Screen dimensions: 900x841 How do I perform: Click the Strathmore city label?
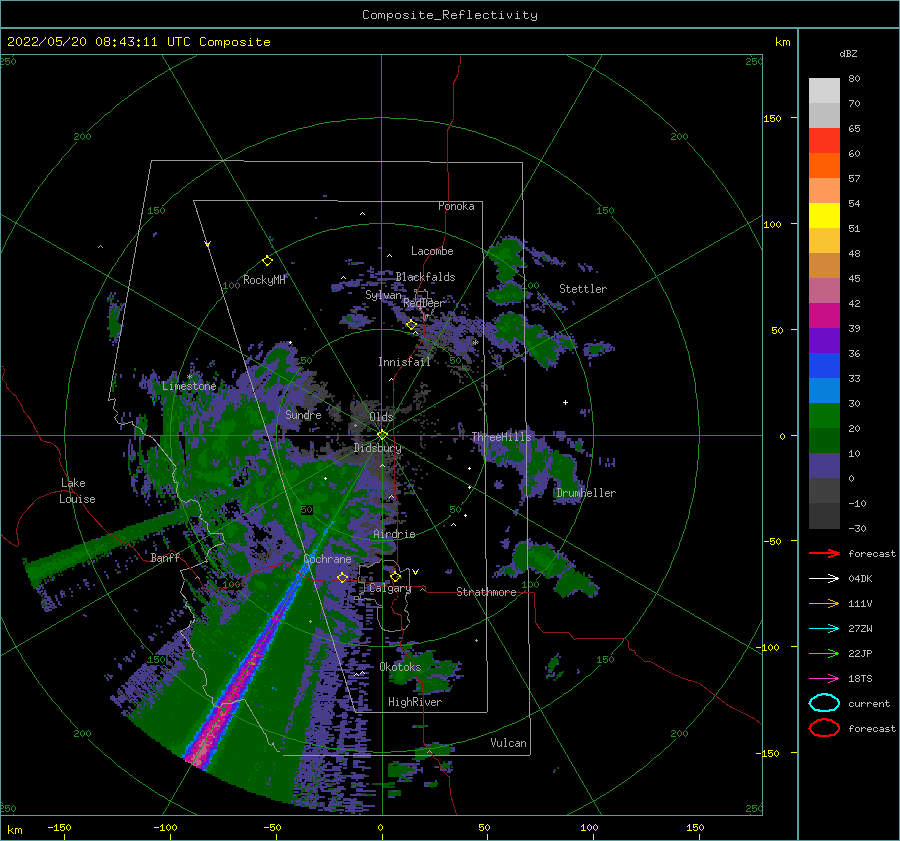coord(486,592)
